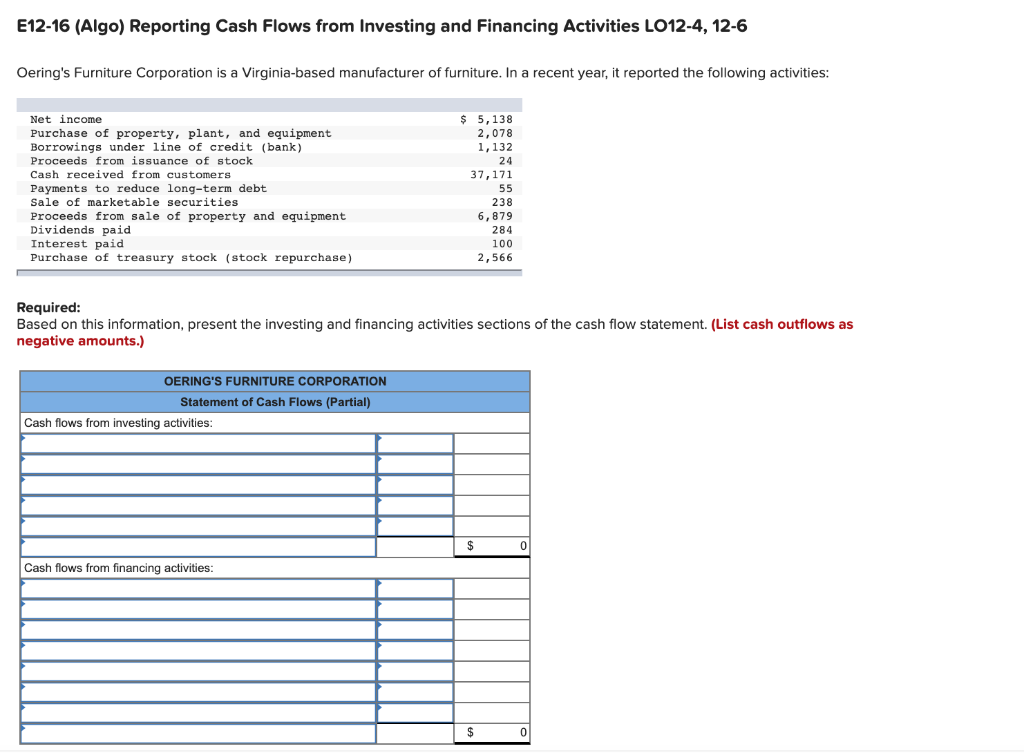This screenshot has height=753, width=1024.
Task: Click 'OERING'S FURNITURE CORPORATION' table header
Action: tap(275, 381)
